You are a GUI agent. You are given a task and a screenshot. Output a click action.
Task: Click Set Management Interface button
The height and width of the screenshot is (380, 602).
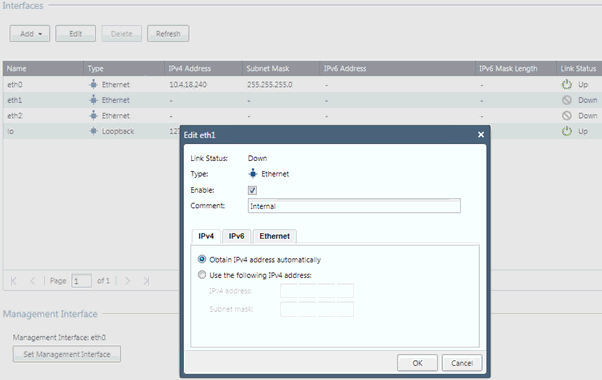pyautogui.click(x=67, y=354)
